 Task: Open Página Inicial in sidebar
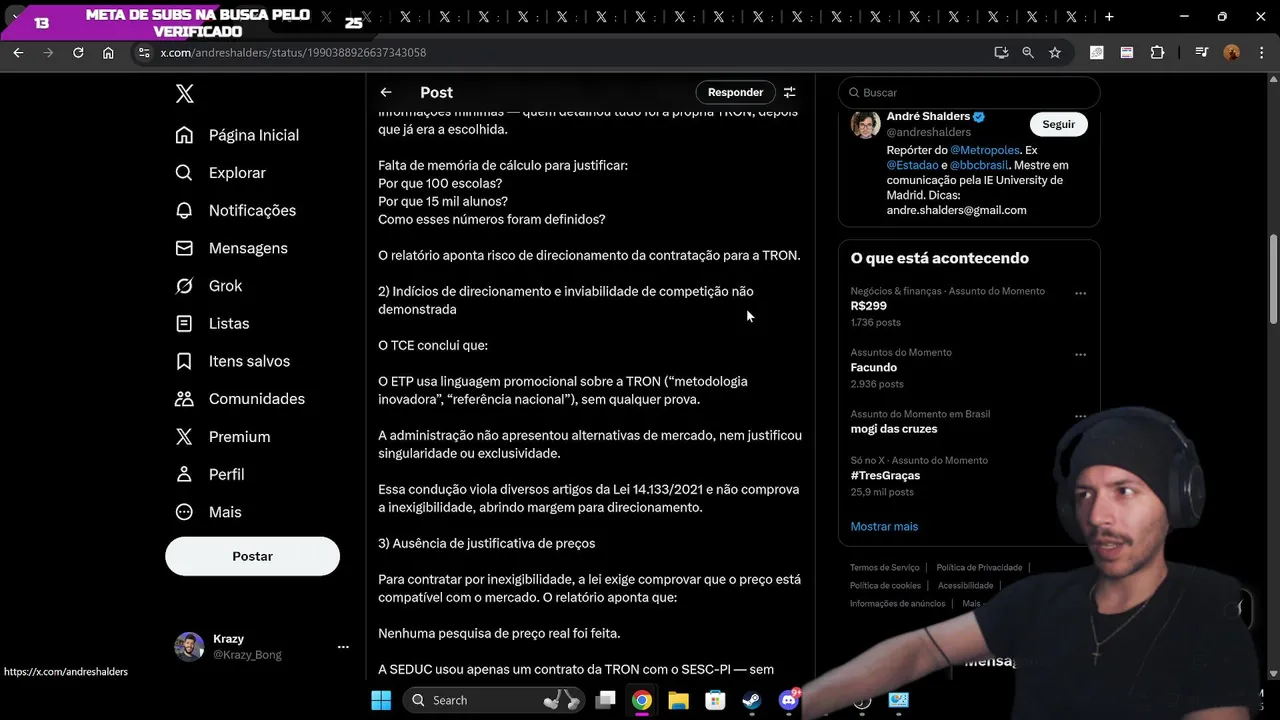(238, 135)
